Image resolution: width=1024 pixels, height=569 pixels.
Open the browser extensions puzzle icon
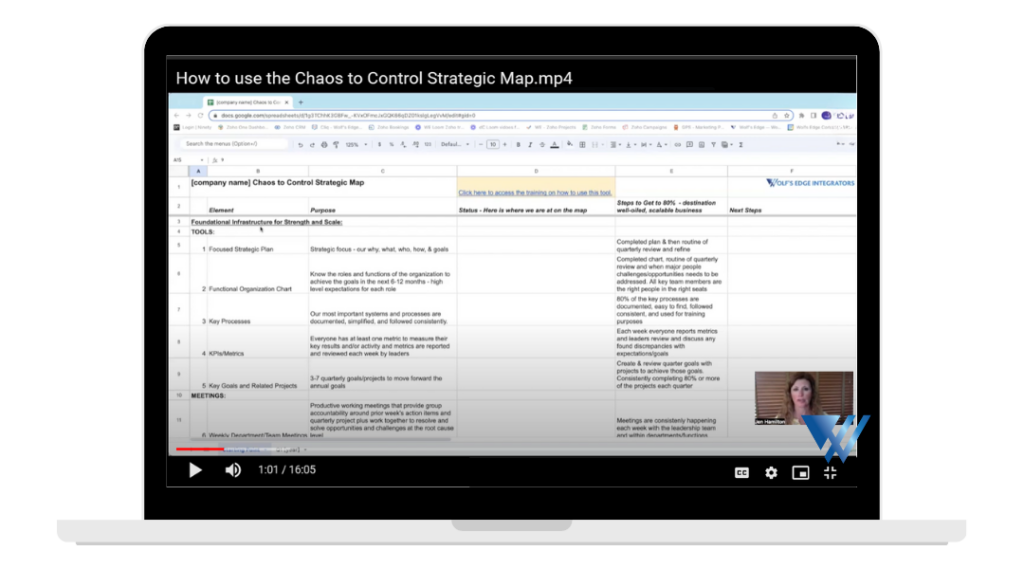pos(802,116)
